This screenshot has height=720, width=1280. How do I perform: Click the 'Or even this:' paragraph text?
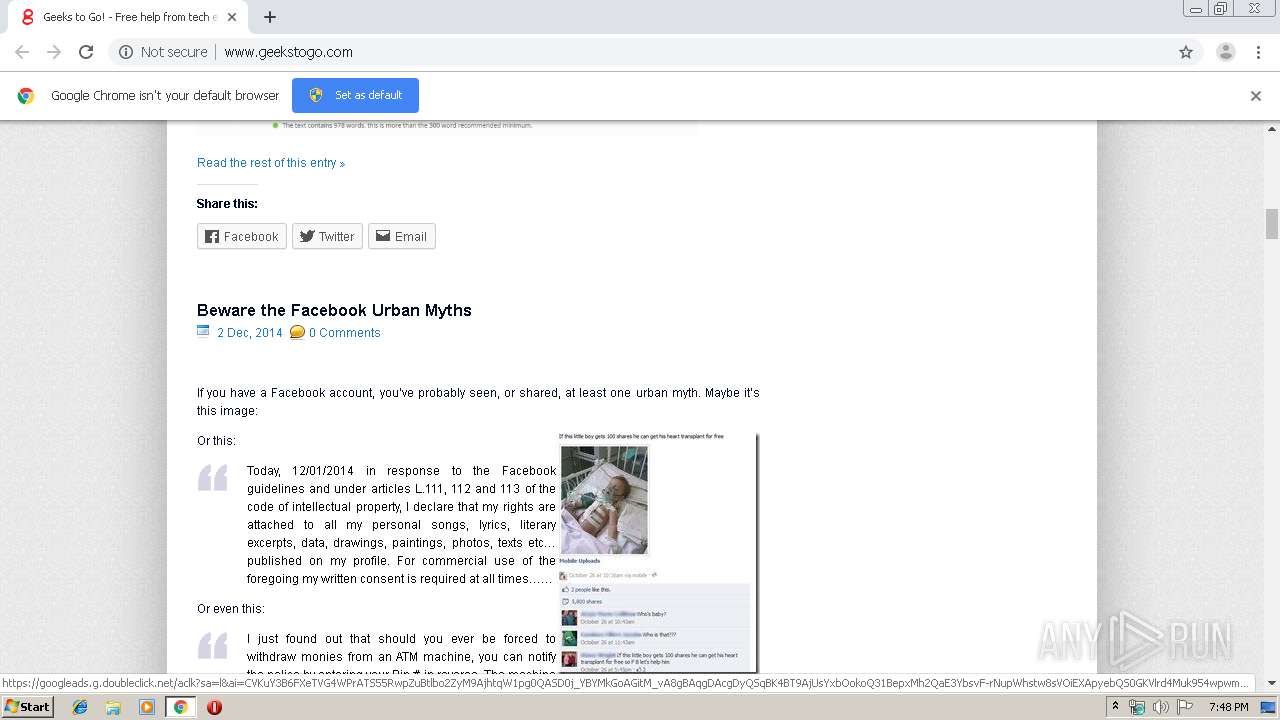point(231,609)
